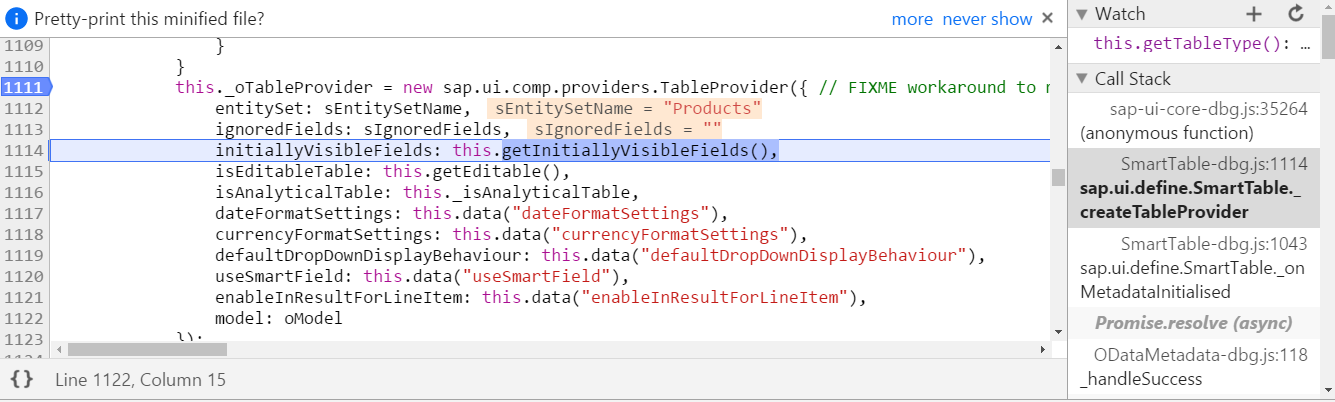Click the pretty-print curly braces icon
The width and height of the screenshot is (1335, 402).
22,379
